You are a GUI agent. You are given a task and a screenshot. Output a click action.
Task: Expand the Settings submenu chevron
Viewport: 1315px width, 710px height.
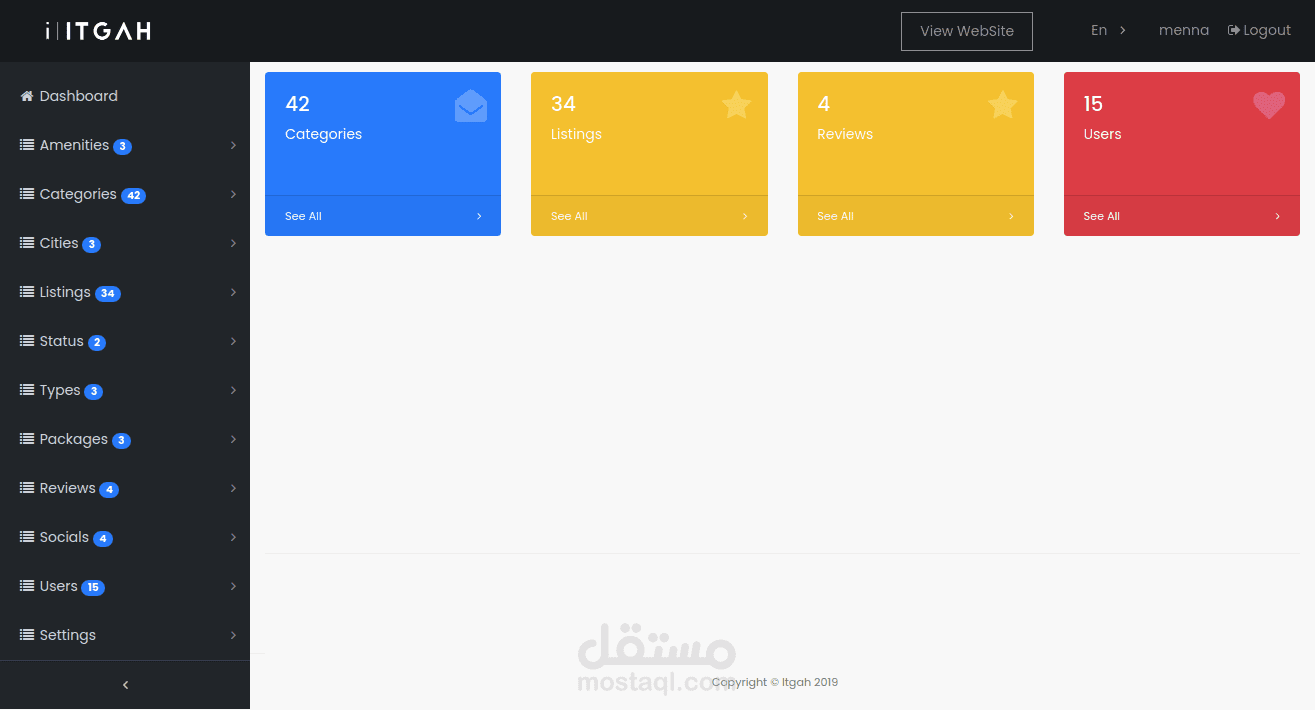[x=233, y=635]
